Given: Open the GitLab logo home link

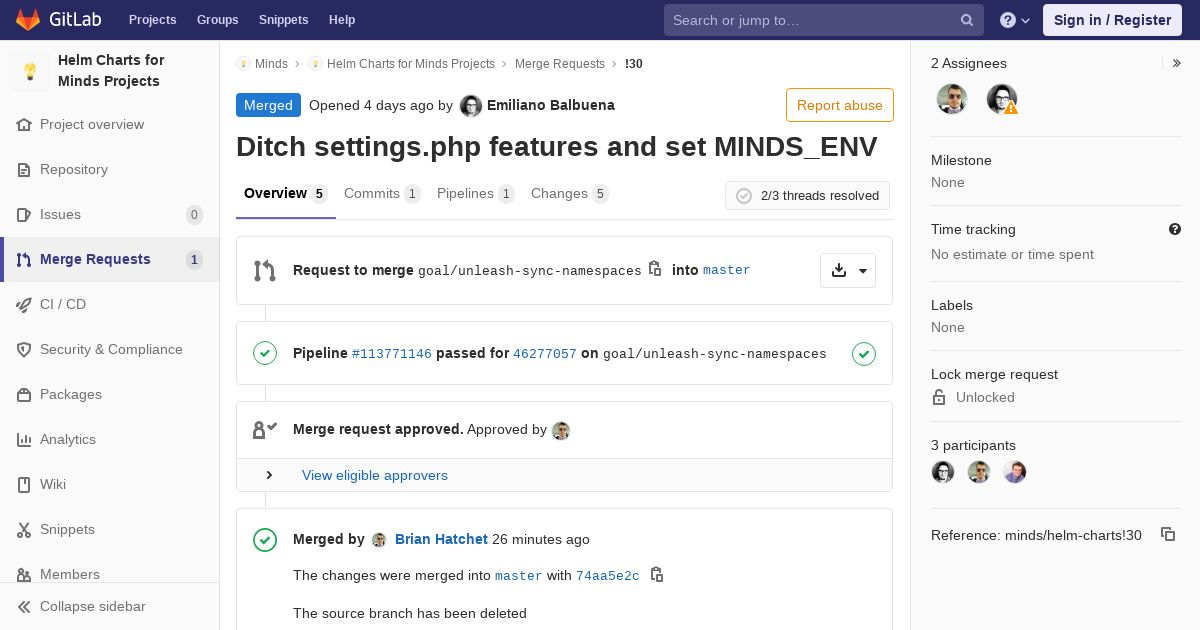Looking at the screenshot, I should (58, 20).
